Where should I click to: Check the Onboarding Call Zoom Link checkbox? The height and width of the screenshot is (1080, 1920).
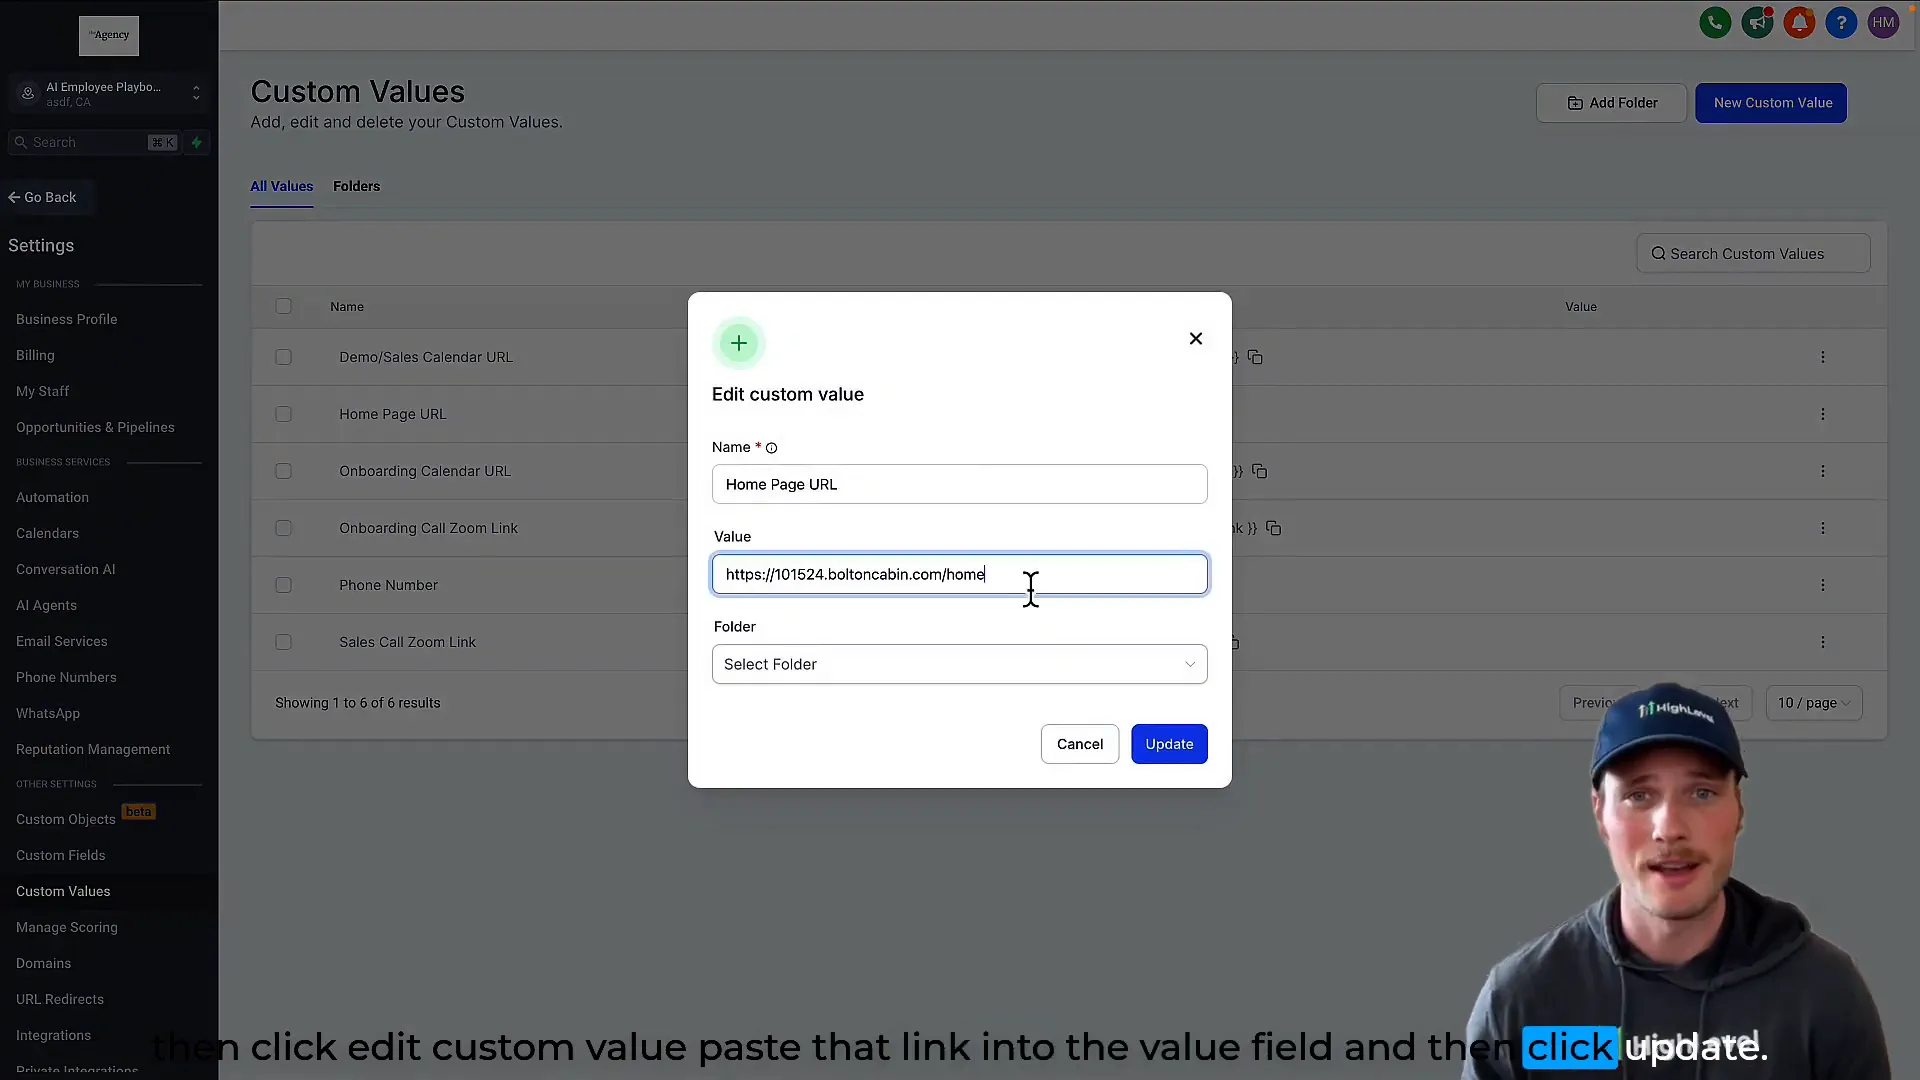click(x=283, y=528)
